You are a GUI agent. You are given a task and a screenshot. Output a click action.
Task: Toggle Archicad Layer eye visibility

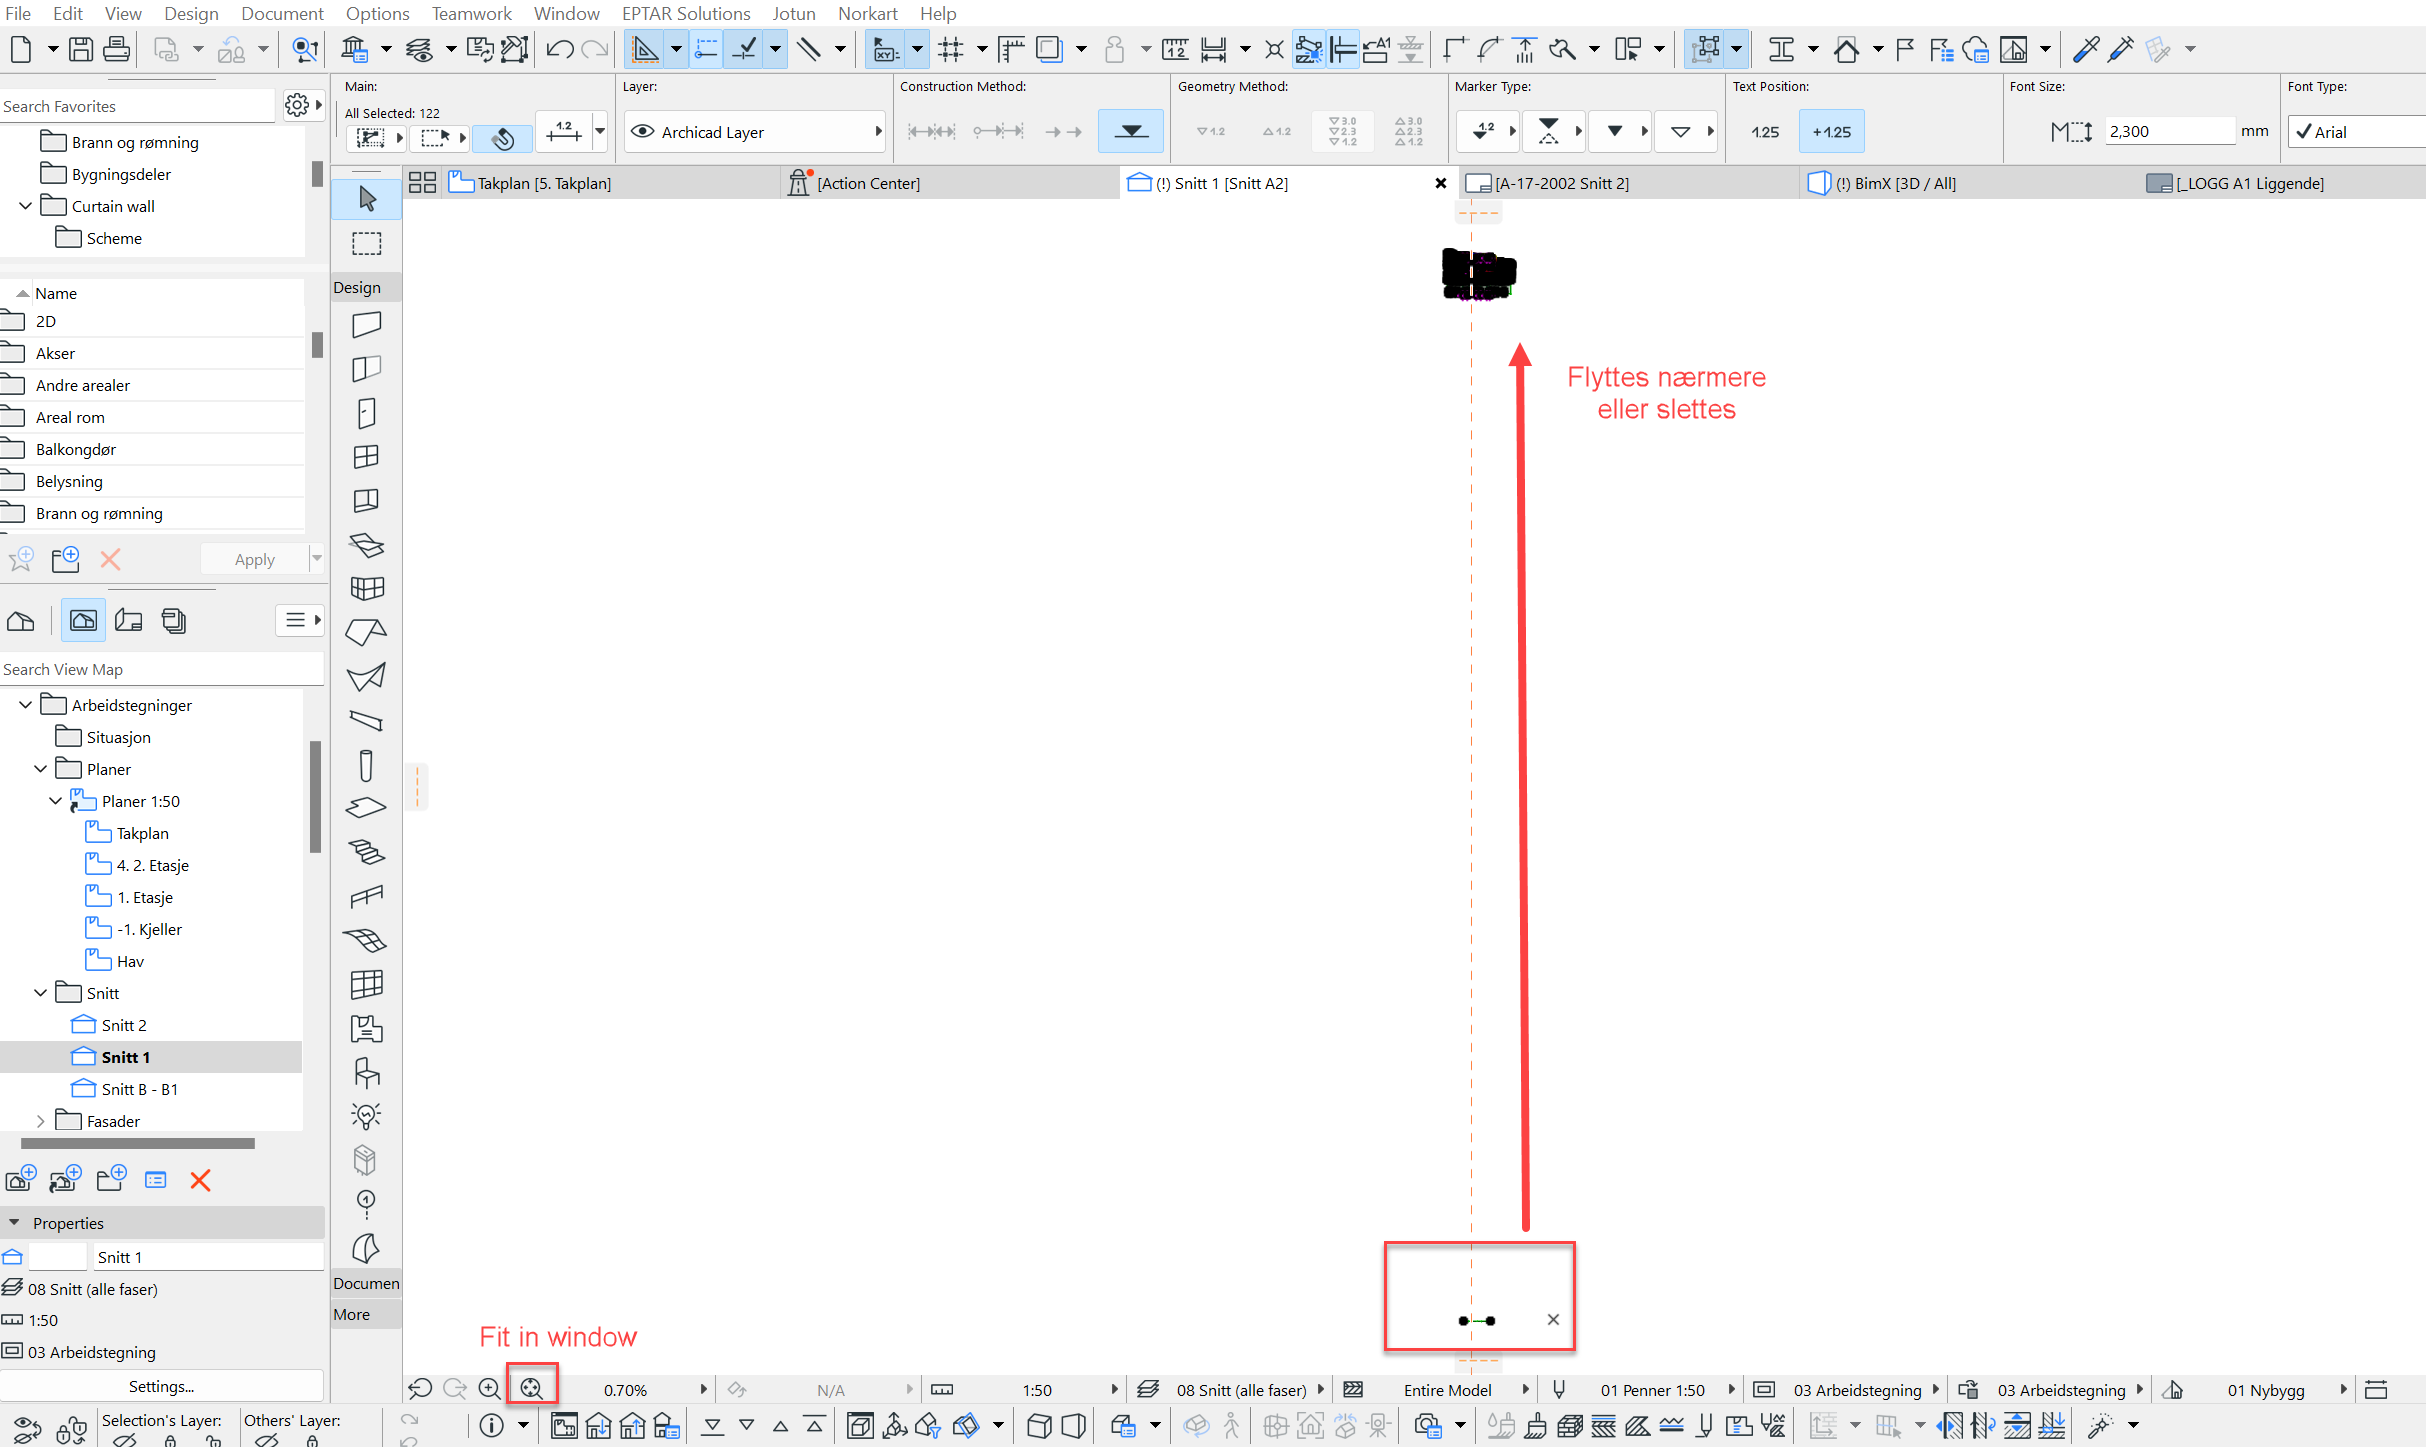[x=643, y=132]
